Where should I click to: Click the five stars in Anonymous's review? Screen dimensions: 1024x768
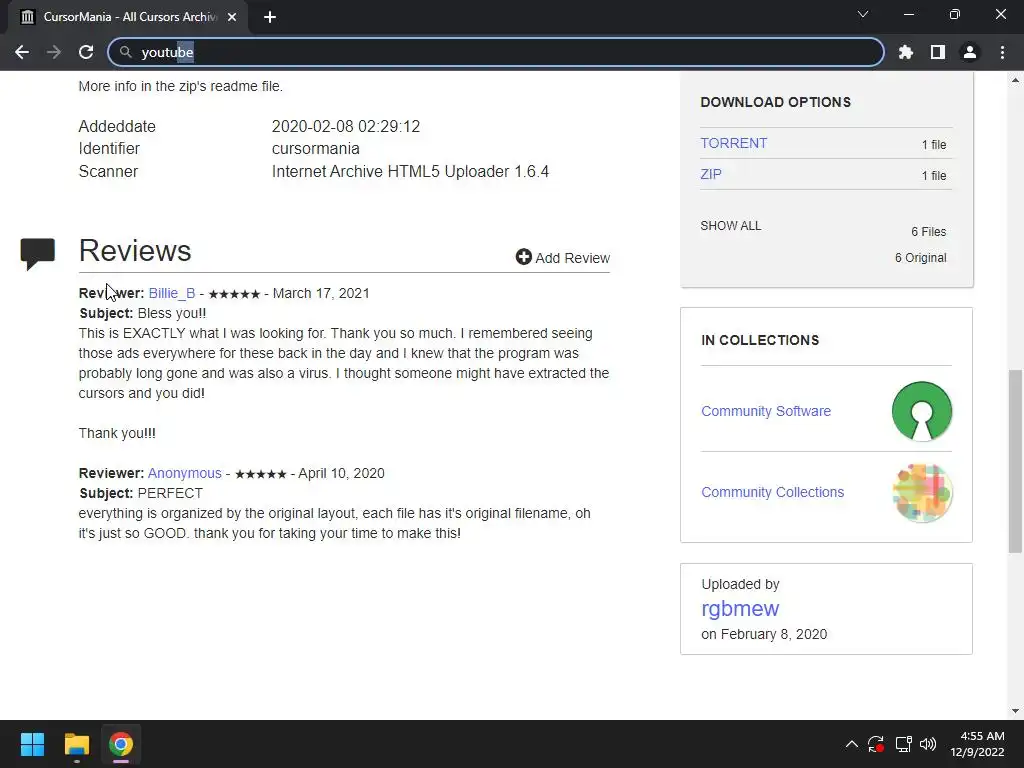tap(261, 474)
